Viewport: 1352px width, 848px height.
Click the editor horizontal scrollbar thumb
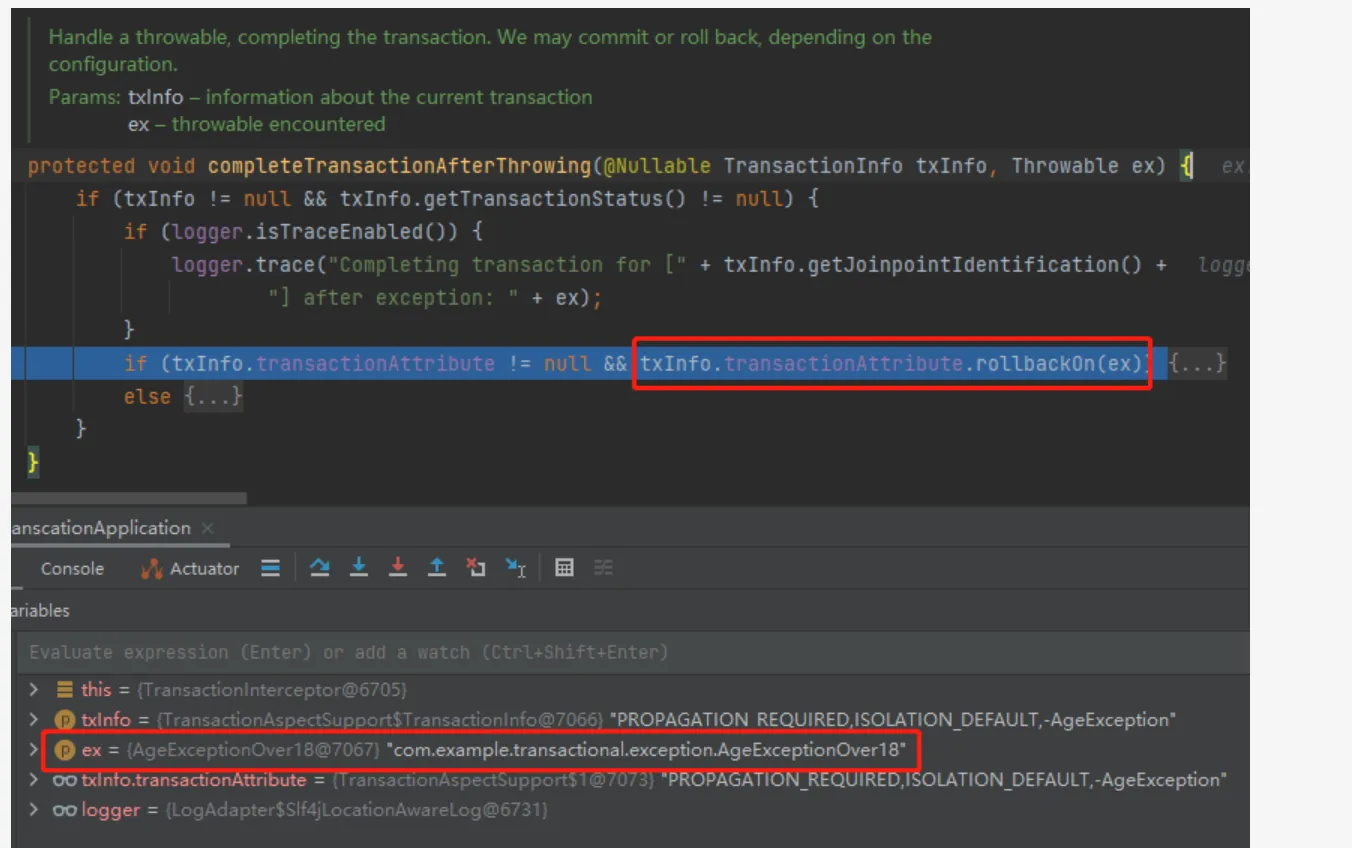128,496
